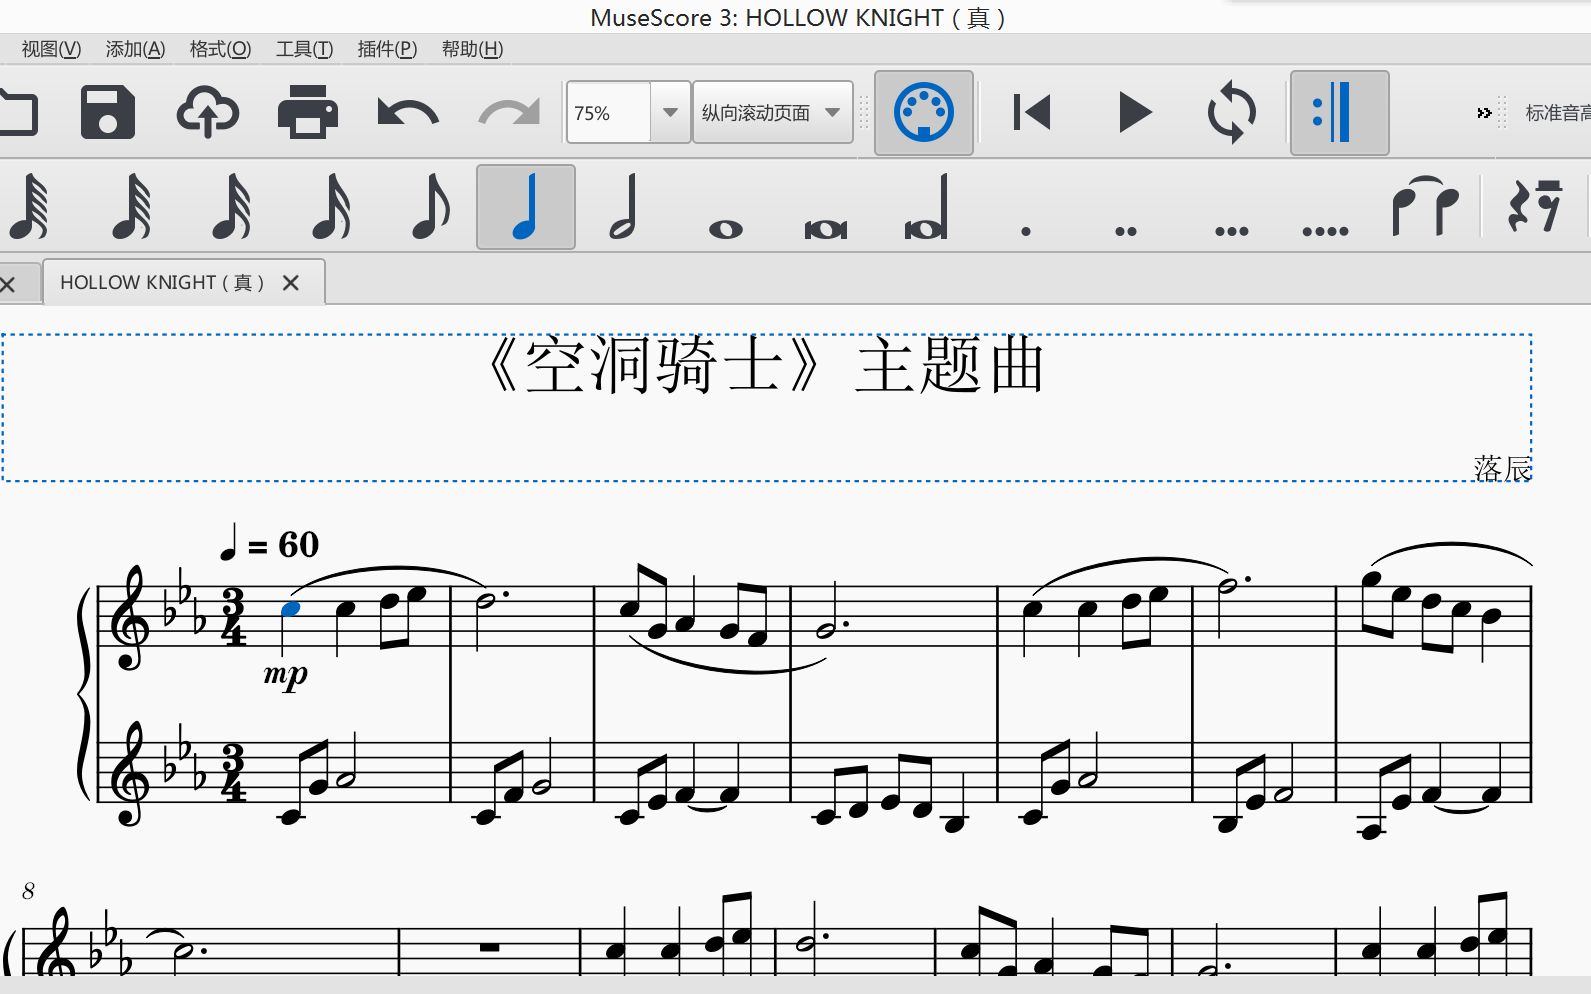1591x994 pixels.
Task: Toggle MIDI input button
Action: pos(924,112)
